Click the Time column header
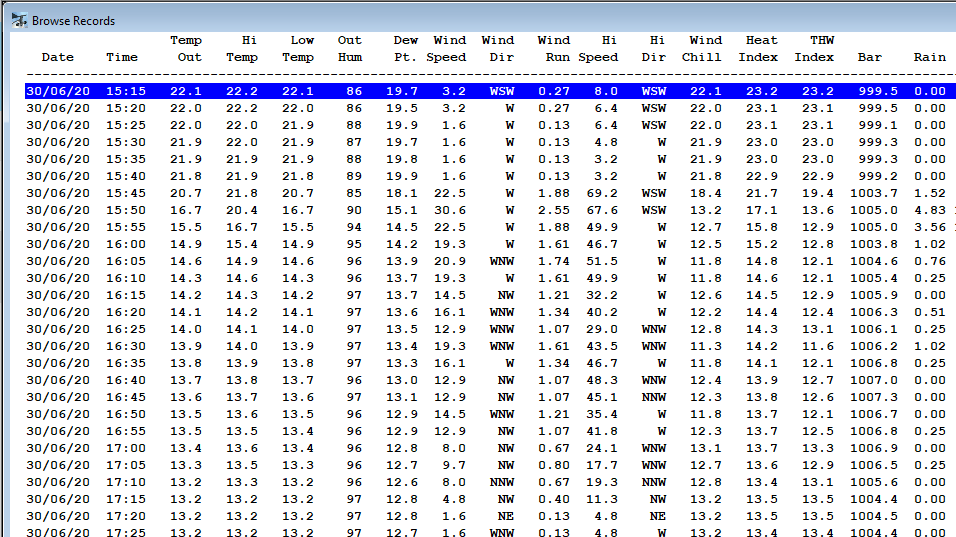Viewport: 956px width, 537px height. pos(122,57)
